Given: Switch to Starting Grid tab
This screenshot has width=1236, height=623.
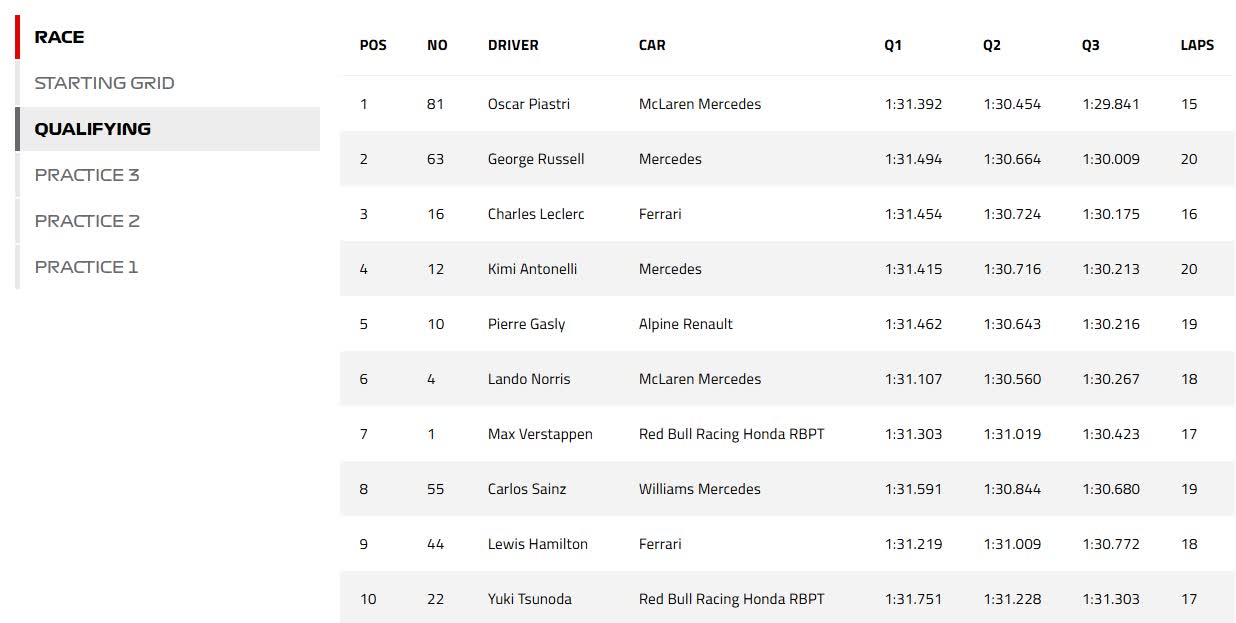Looking at the screenshot, I should pos(104,83).
